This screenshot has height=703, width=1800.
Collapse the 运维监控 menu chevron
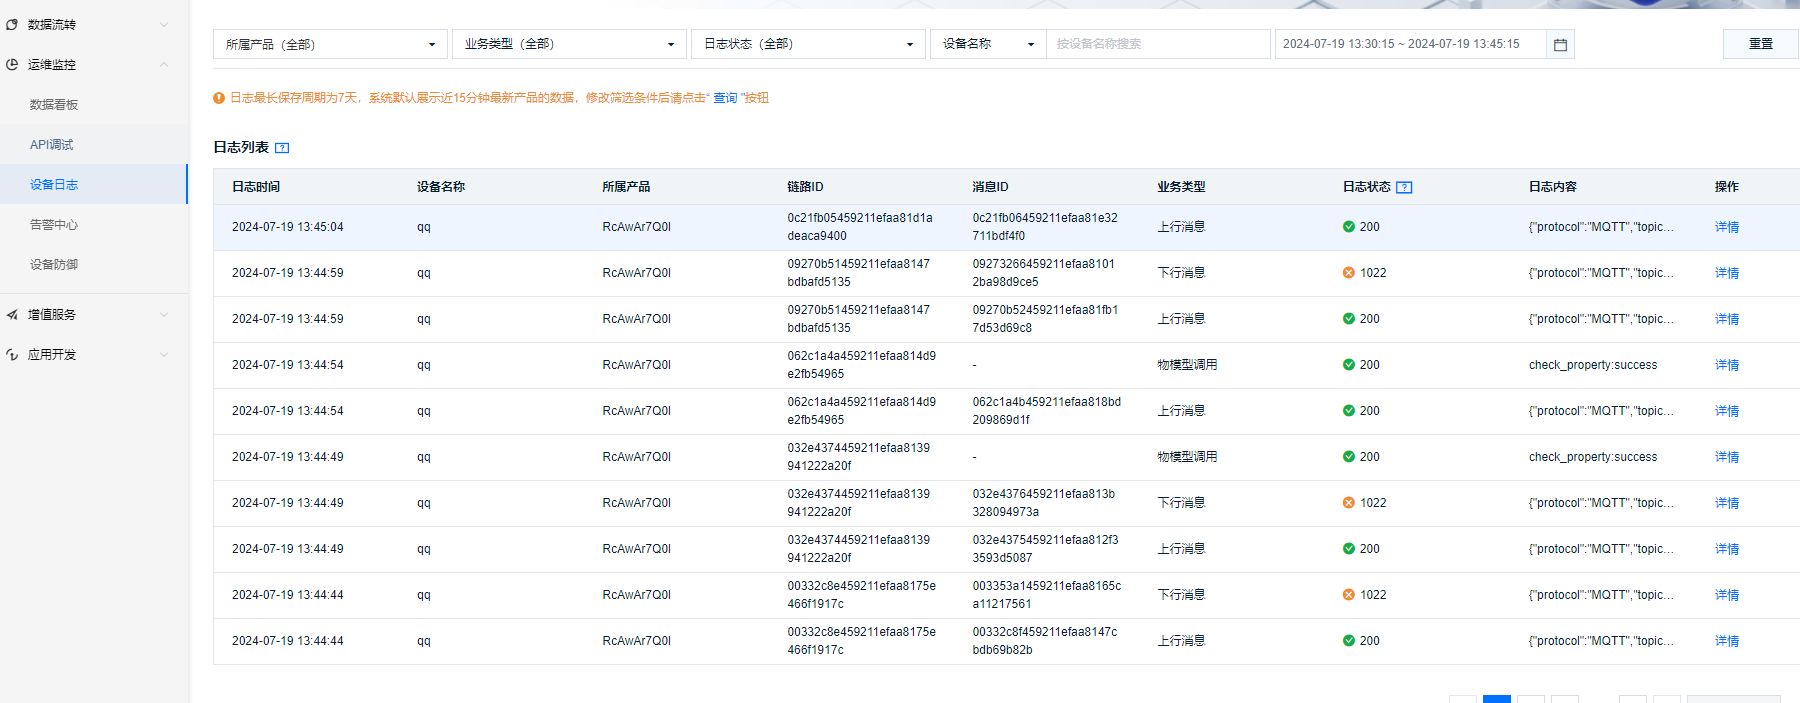tap(164, 65)
